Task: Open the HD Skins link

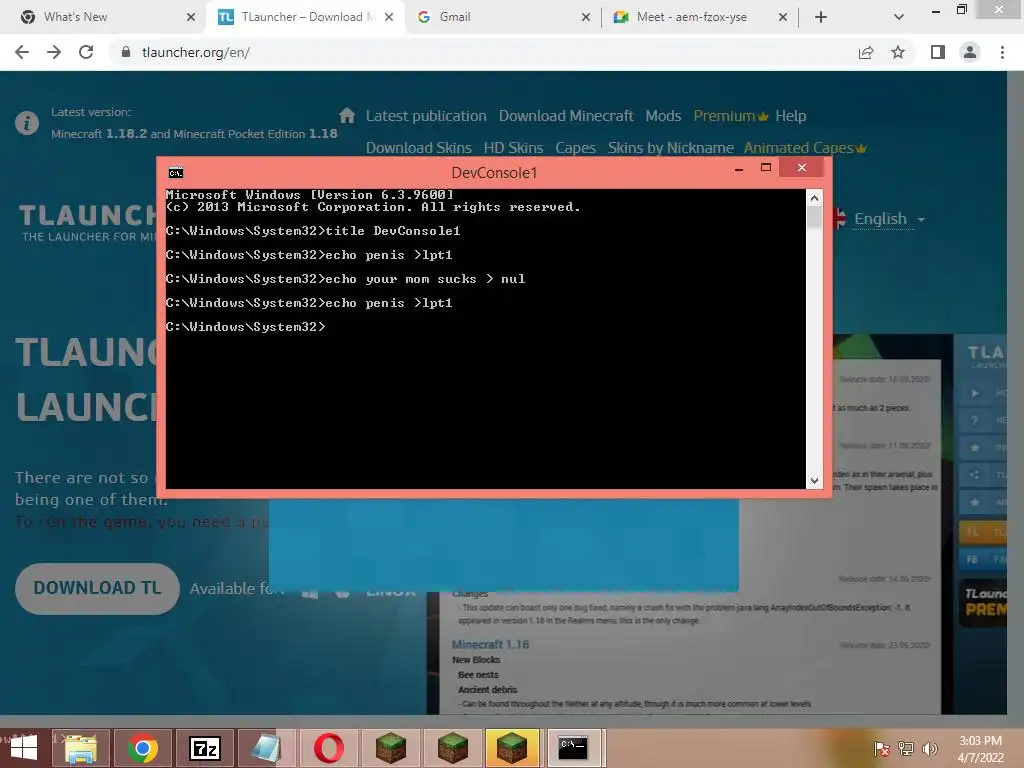Action: (x=513, y=148)
